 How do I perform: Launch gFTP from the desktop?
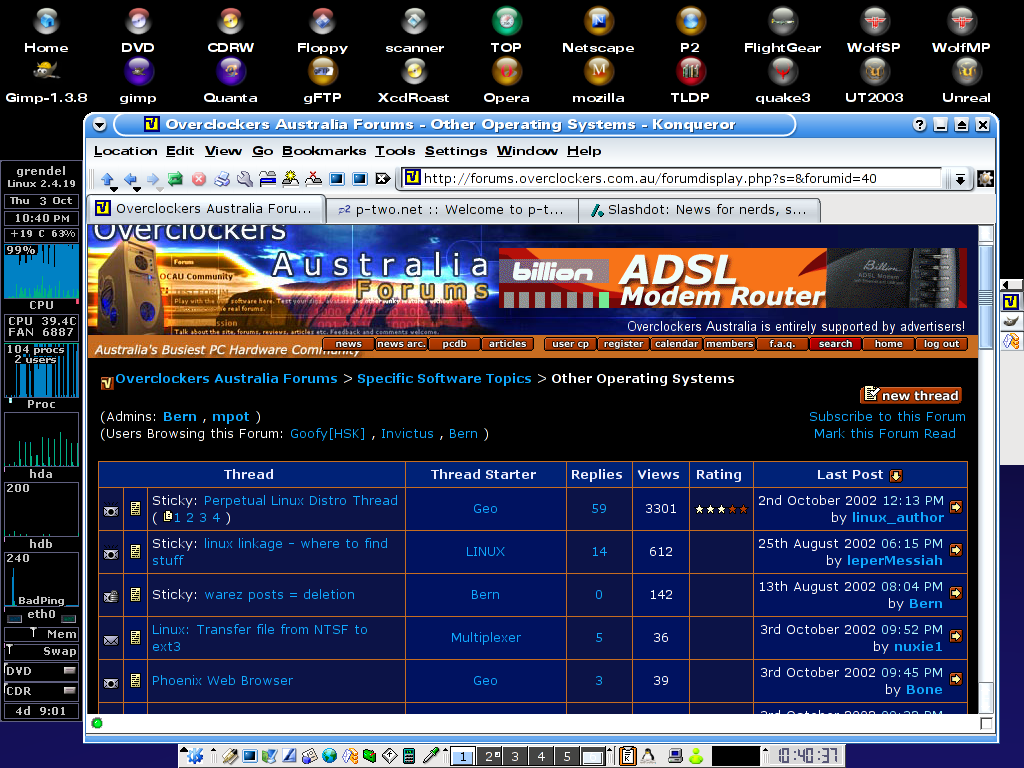click(x=323, y=81)
